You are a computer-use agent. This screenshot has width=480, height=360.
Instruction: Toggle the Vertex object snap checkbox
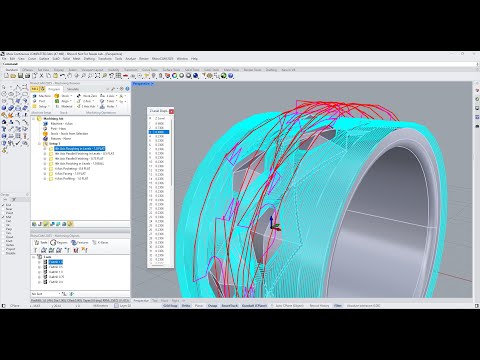[x=3, y=245]
